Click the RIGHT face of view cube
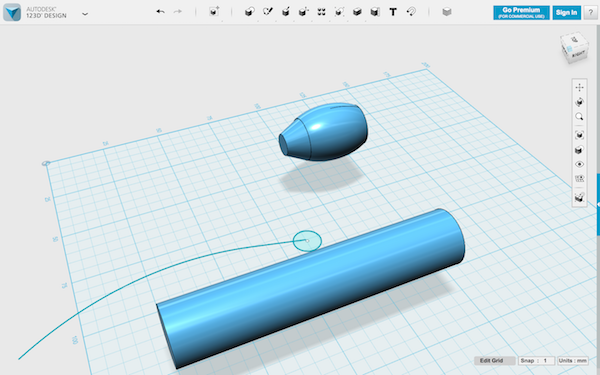 (x=579, y=54)
